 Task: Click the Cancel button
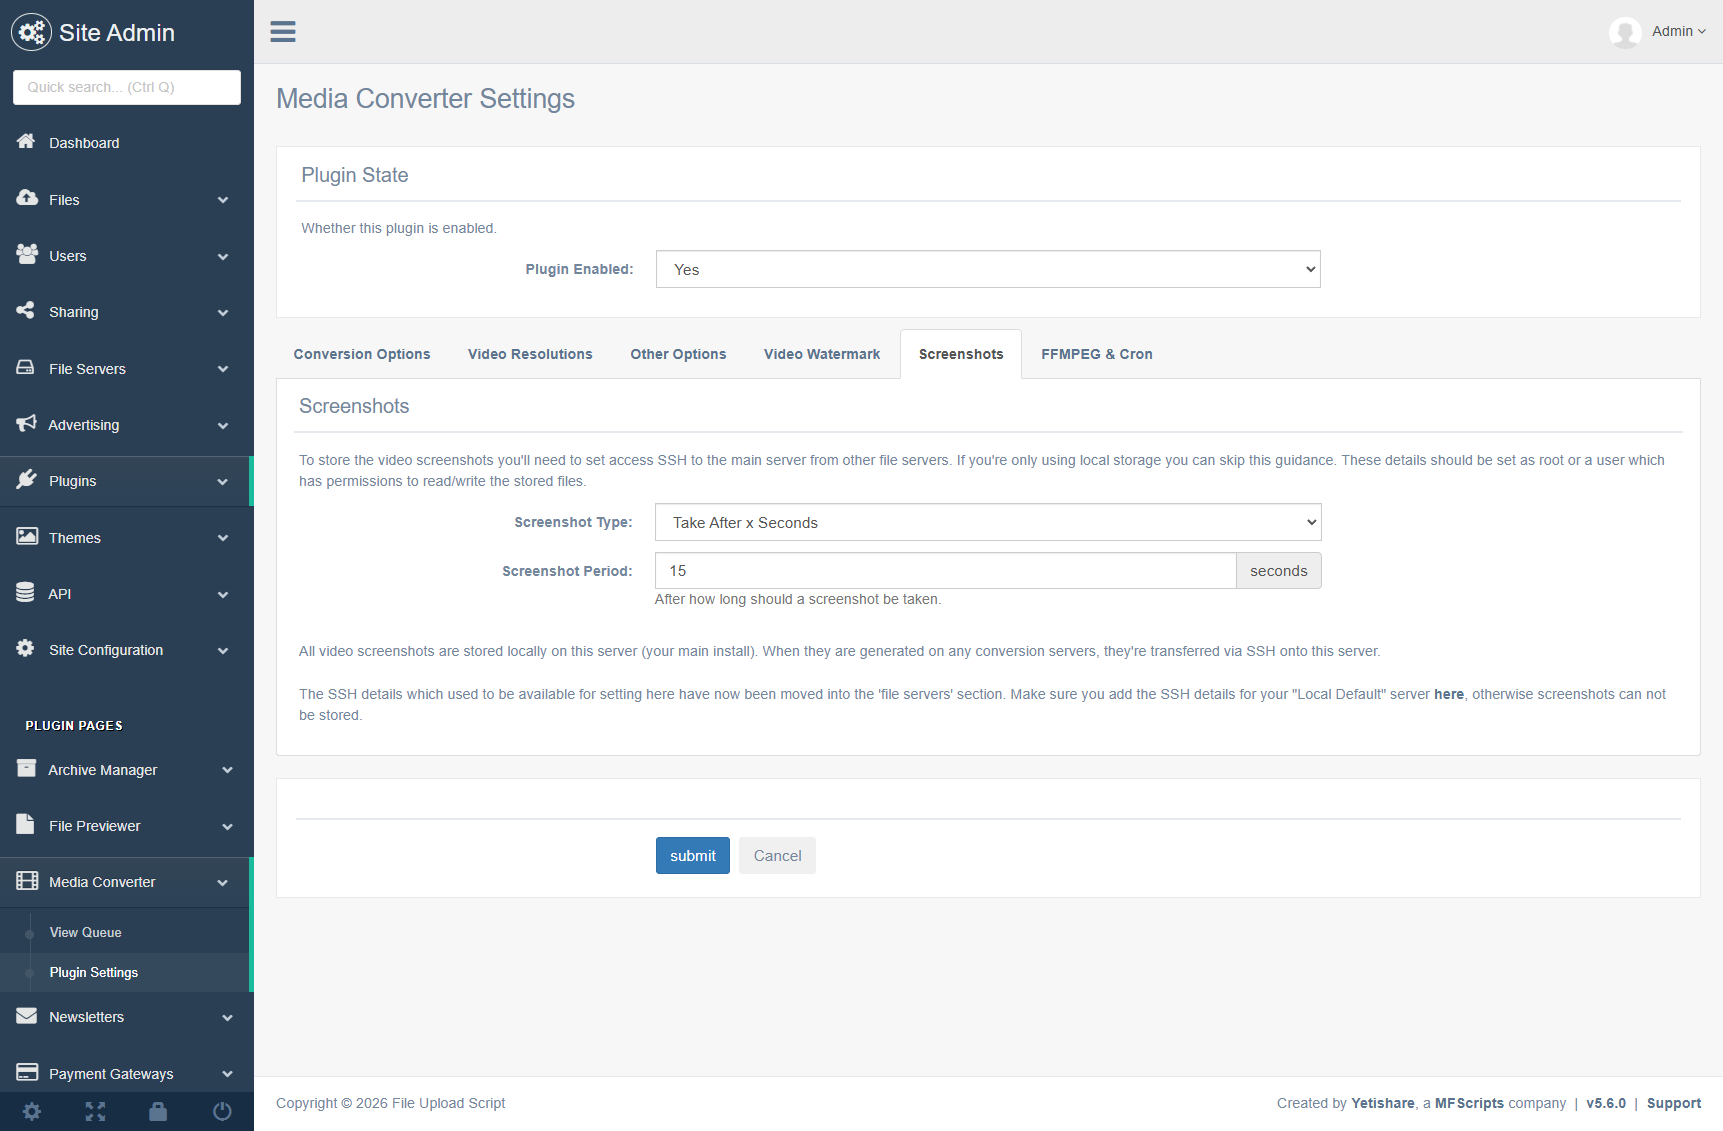point(777,856)
